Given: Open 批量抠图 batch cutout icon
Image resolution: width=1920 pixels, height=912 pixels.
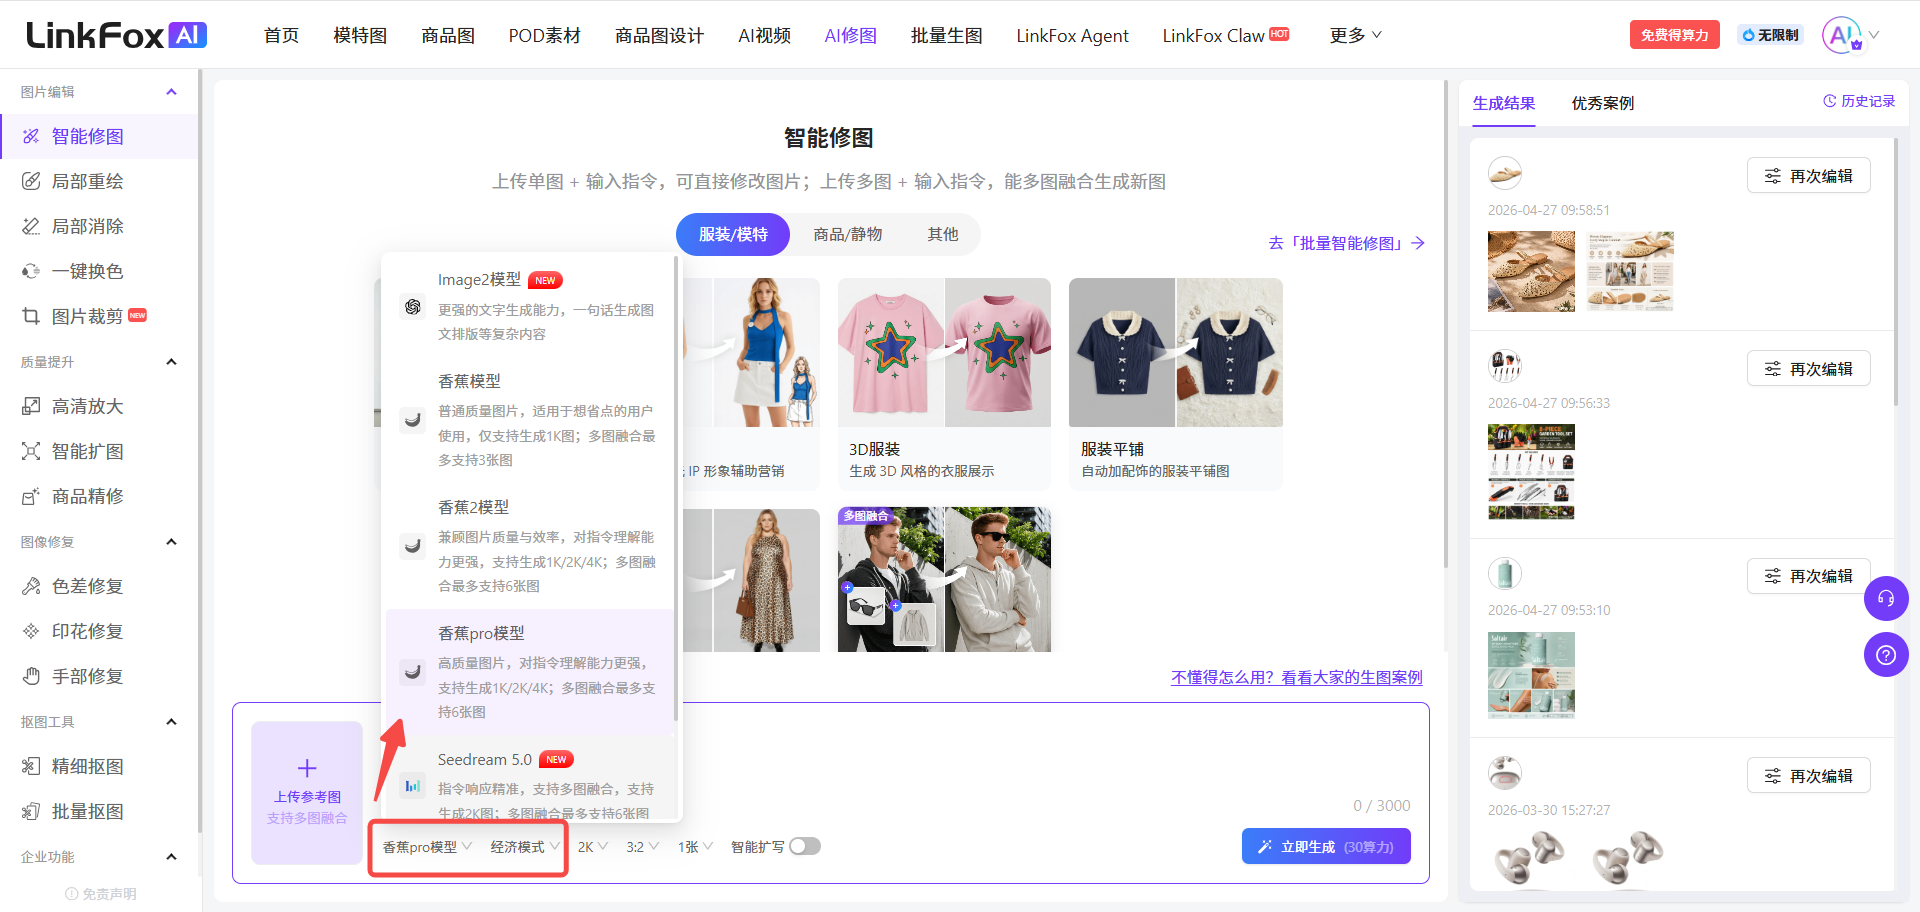Looking at the screenshot, I should click(31, 811).
